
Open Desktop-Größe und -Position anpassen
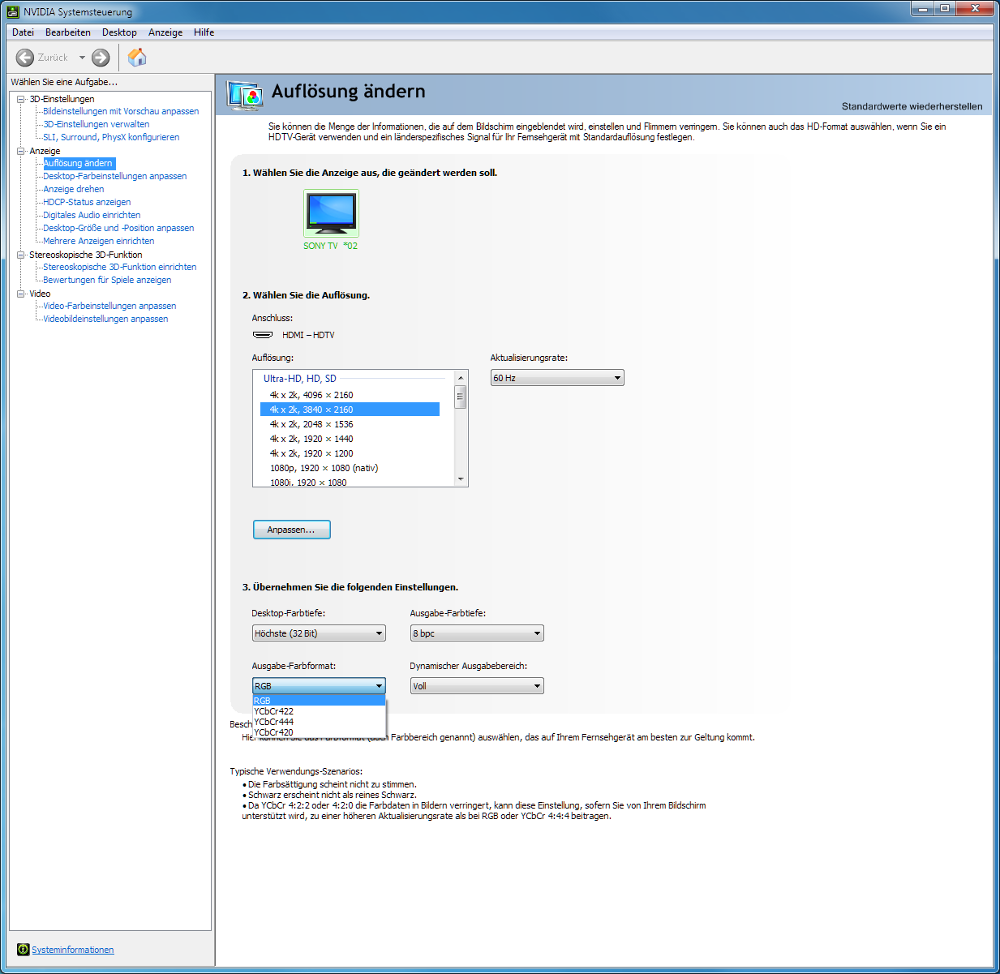click(x=119, y=228)
